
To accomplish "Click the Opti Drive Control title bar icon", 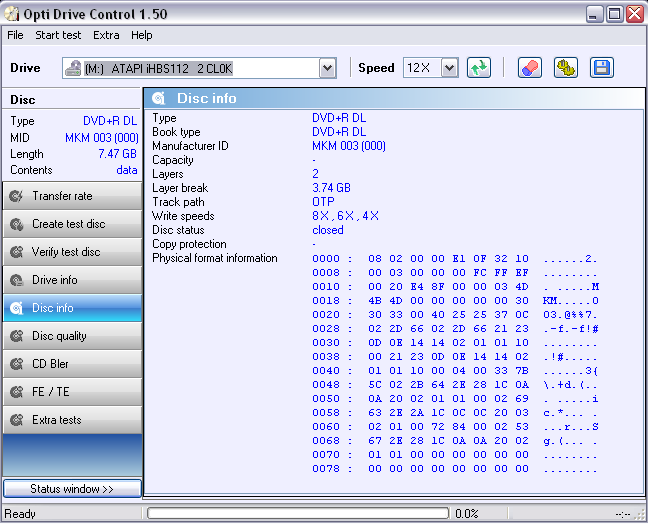I will click(12, 14).
